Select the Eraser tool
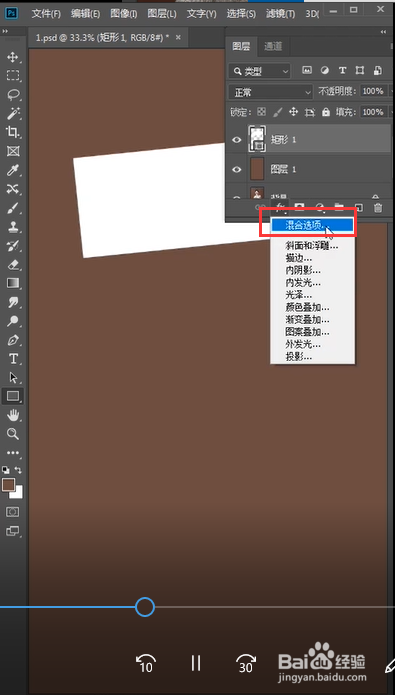395x695 pixels. 13,265
